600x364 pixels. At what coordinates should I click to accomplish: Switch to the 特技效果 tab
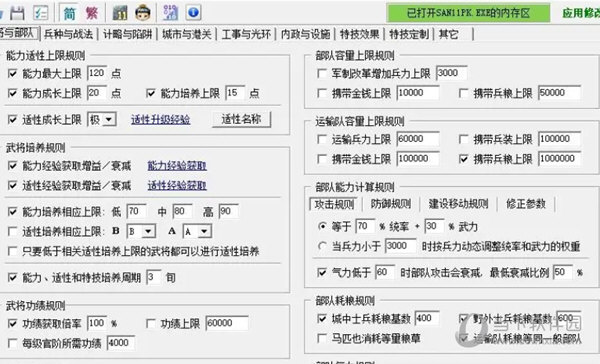(360, 34)
